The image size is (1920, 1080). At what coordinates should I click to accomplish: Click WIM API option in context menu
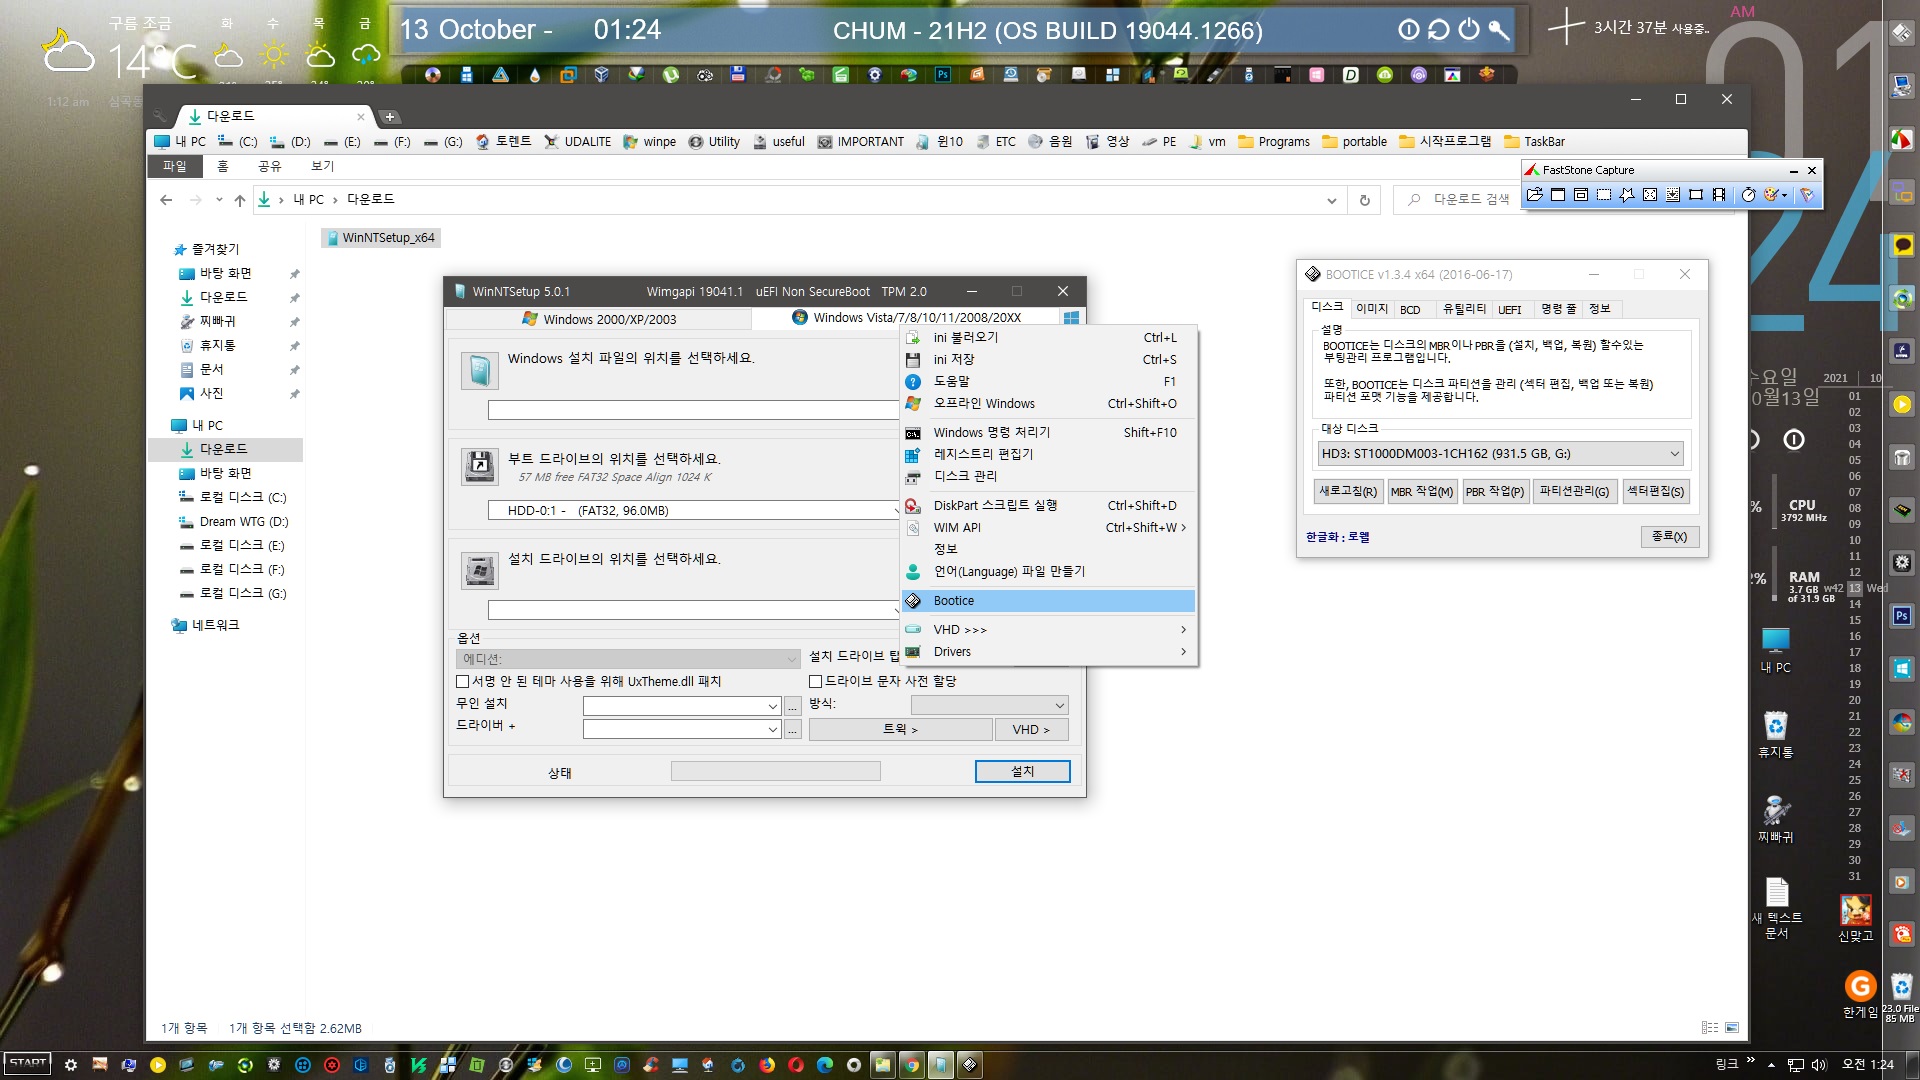(957, 527)
